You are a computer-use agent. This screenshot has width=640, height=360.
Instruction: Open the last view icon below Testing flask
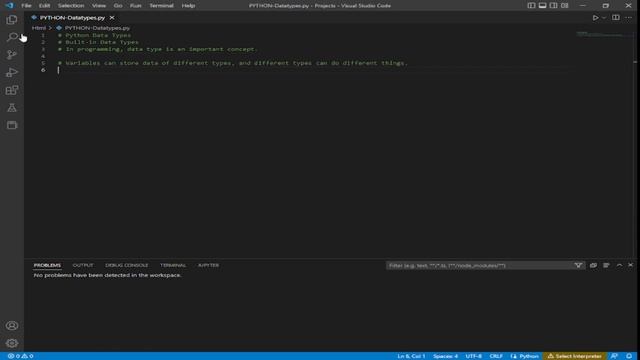click(12, 125)
